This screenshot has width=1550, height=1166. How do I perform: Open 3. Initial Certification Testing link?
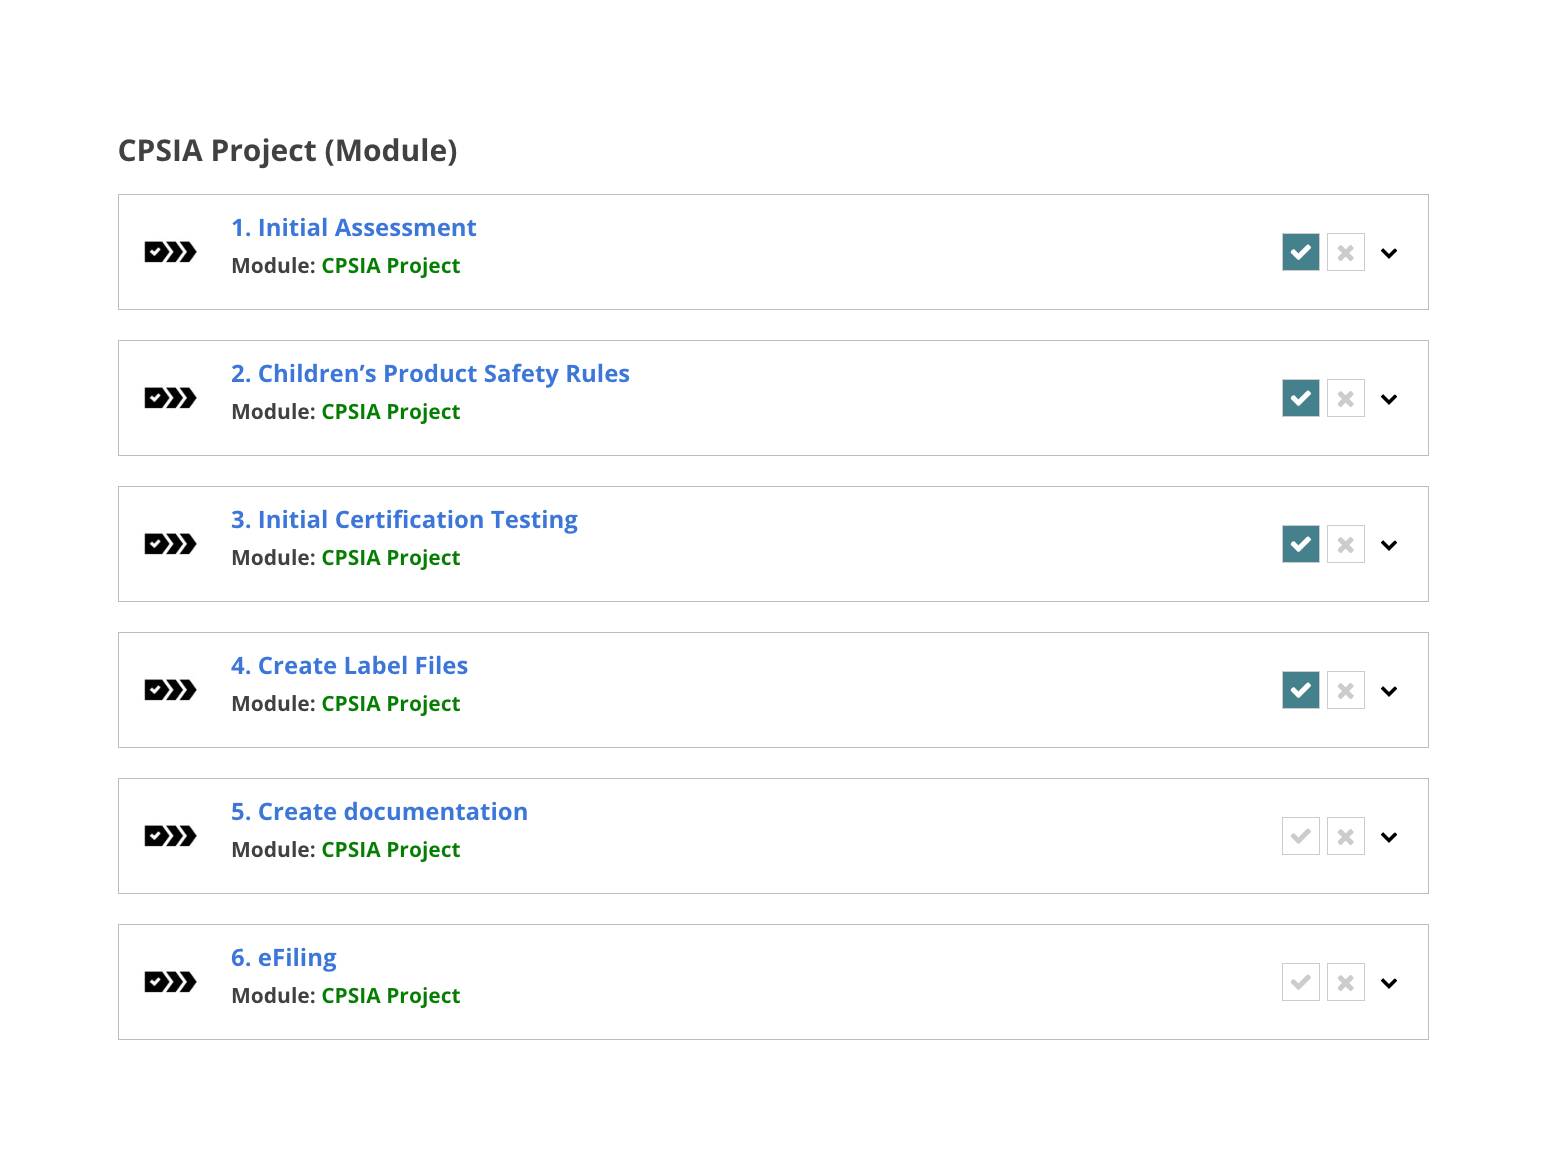tap(405, 520)
